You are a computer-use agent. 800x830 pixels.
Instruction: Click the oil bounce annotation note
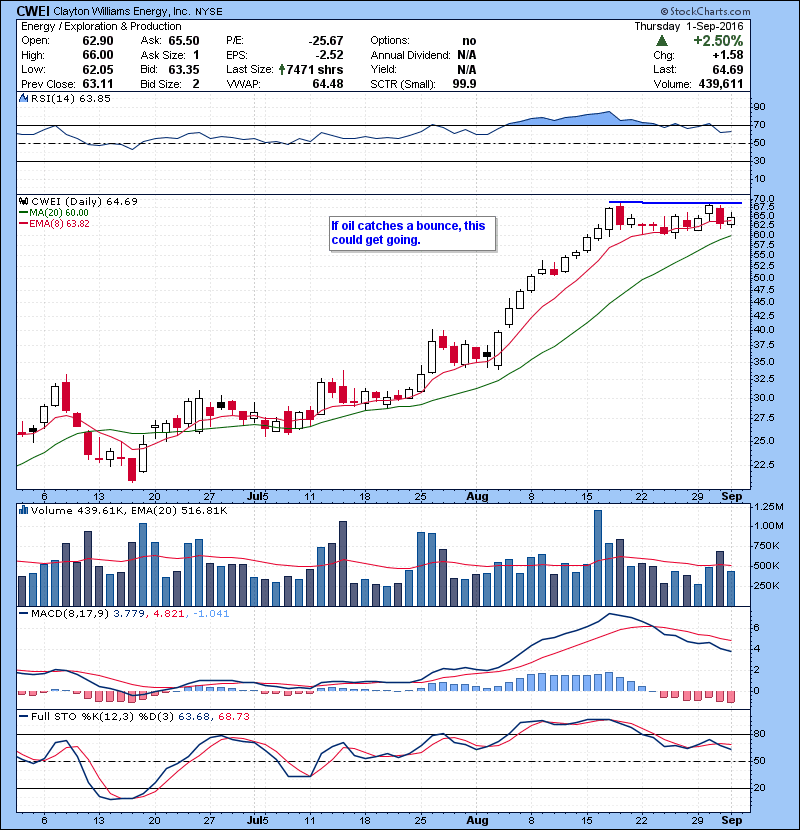[412, 233]
